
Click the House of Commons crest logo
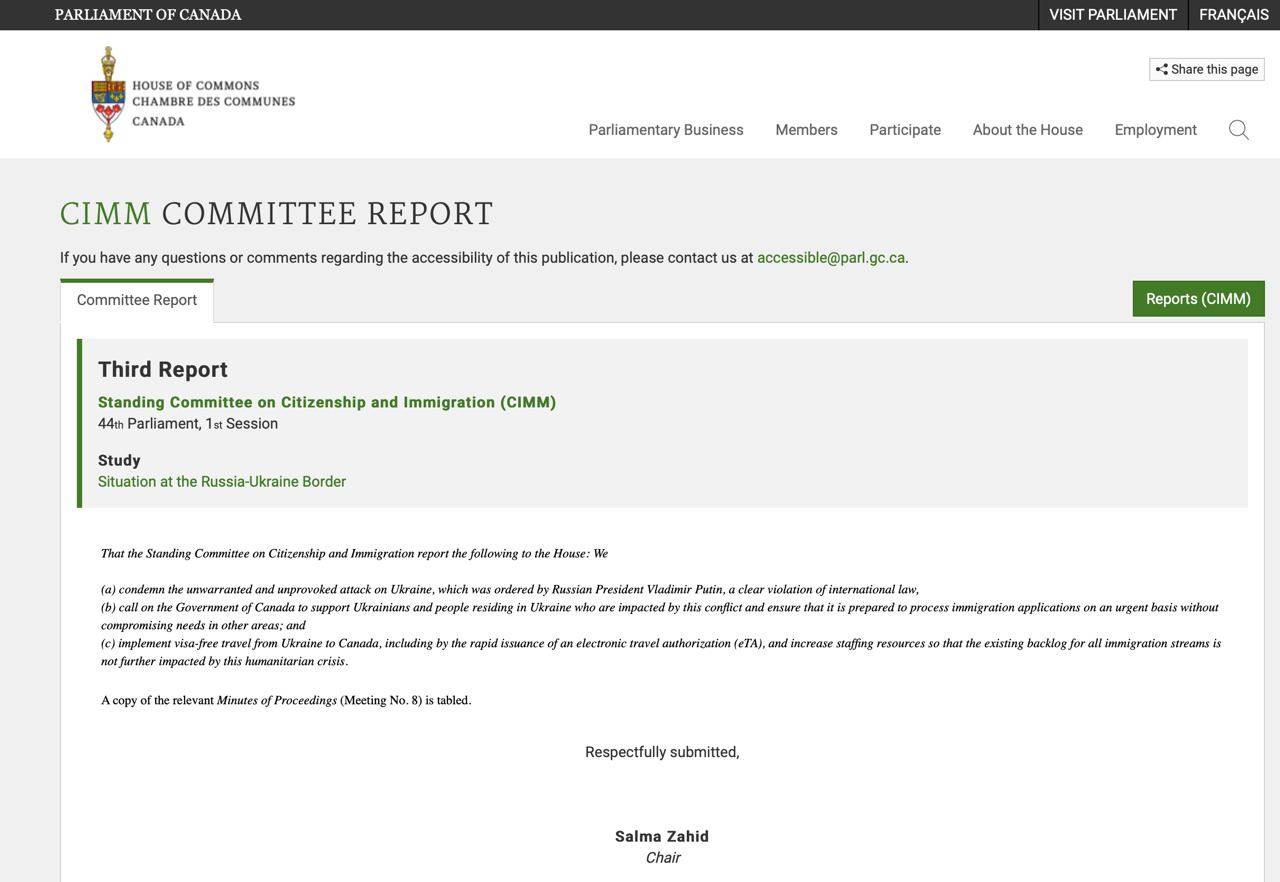(193, 95)
